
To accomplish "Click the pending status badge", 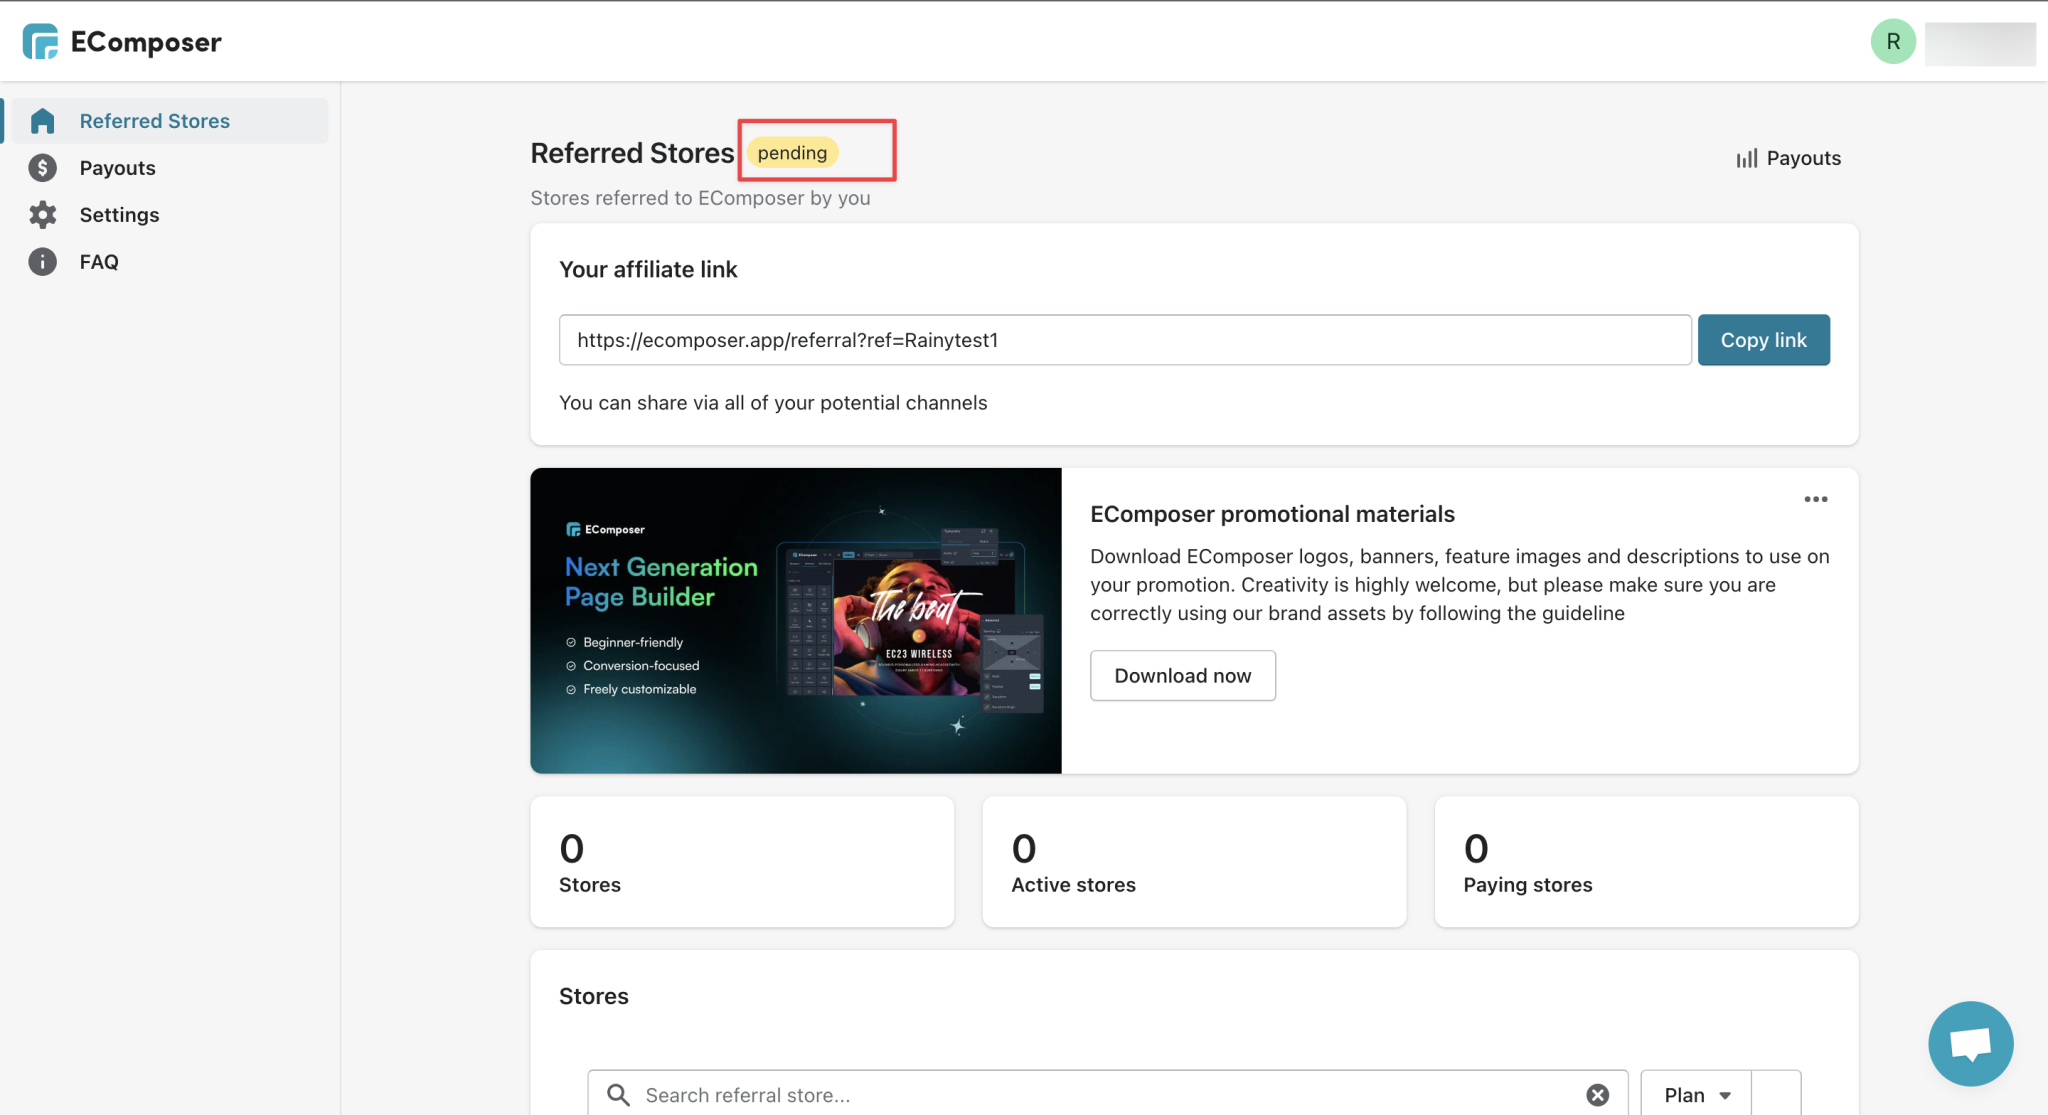I will (791, 152).
